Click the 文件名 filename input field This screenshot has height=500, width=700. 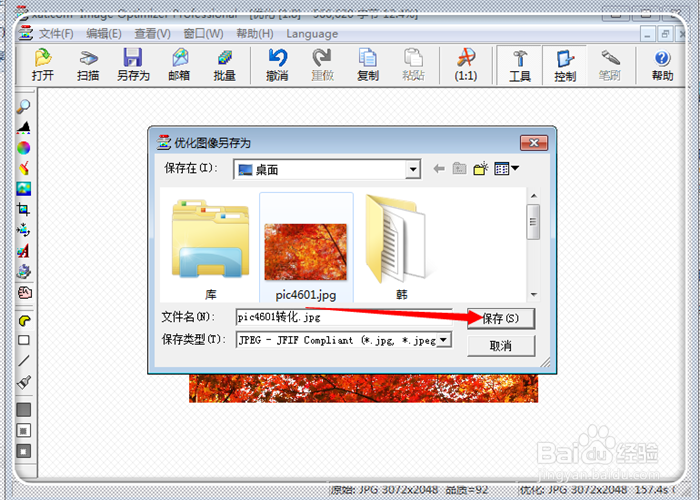[344, 317]
